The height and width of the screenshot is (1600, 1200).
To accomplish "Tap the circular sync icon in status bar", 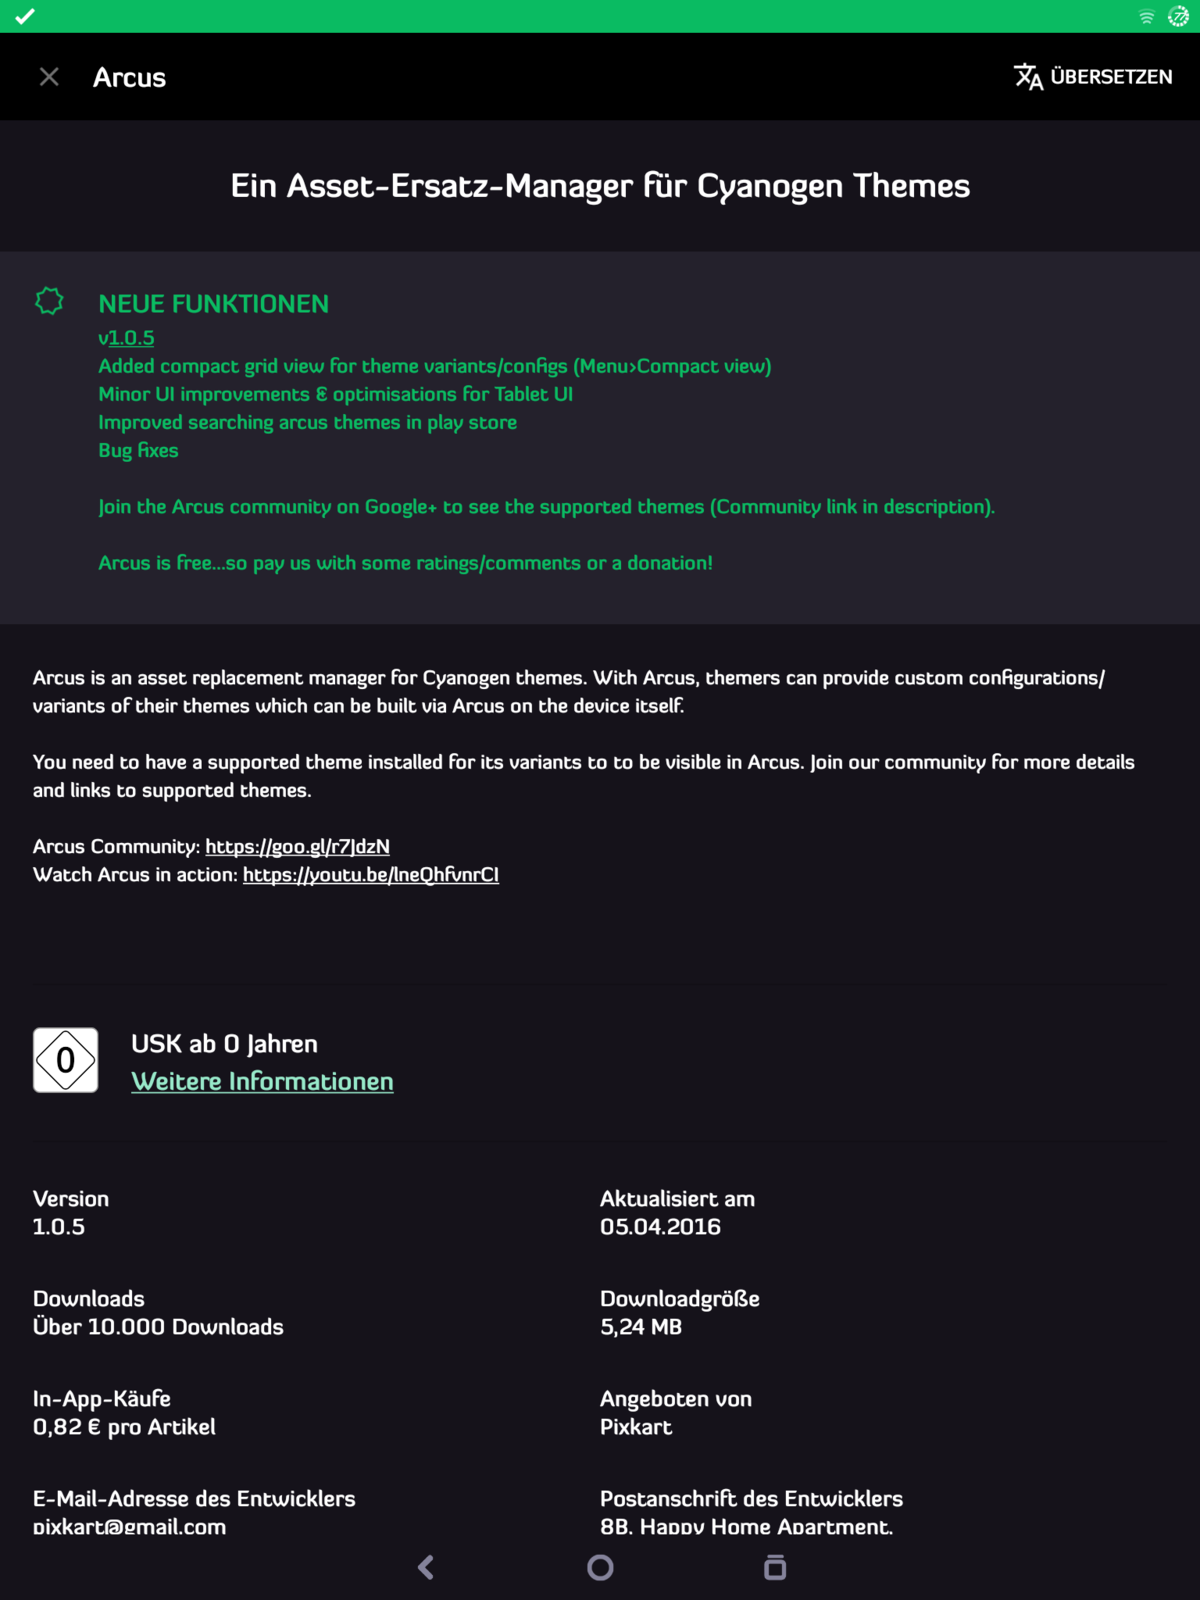I will click(x=1178, y=17).
